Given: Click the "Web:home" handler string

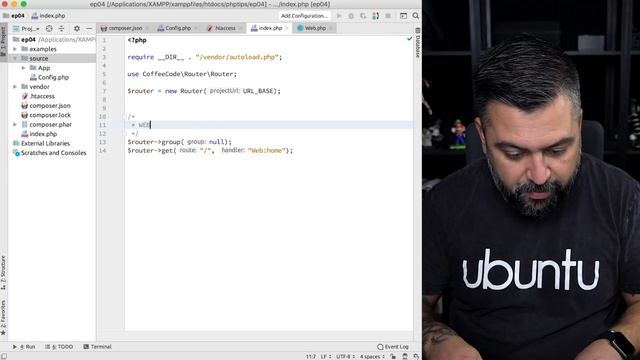Looking at the screenshot, I should click(266, 151).
